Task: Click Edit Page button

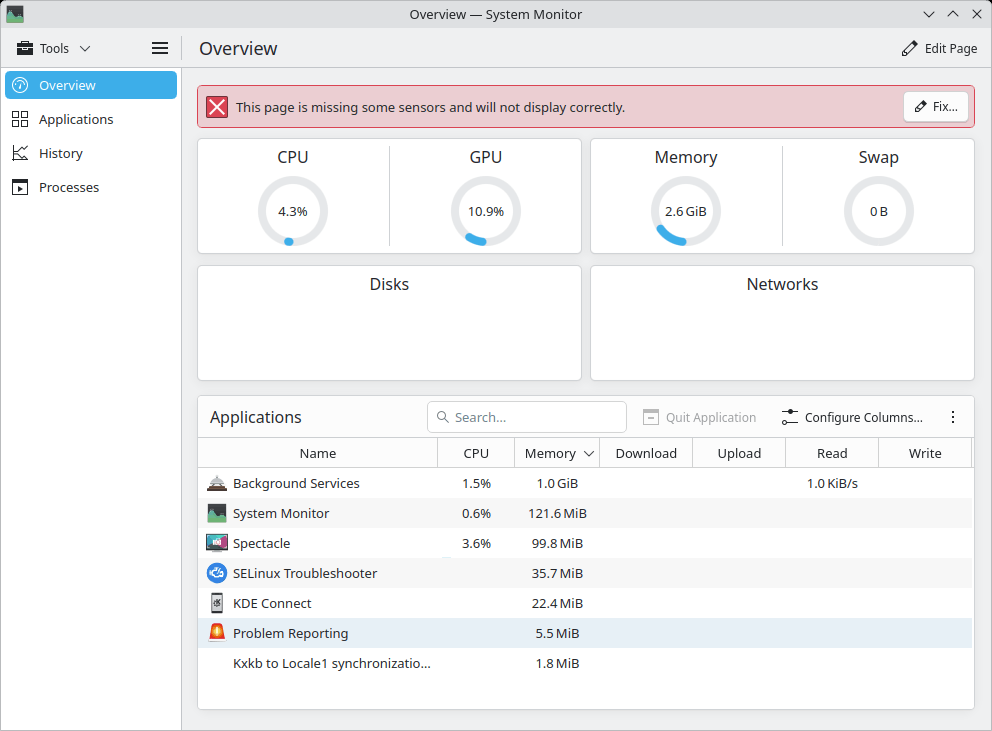Action: [x=939, y=48]
